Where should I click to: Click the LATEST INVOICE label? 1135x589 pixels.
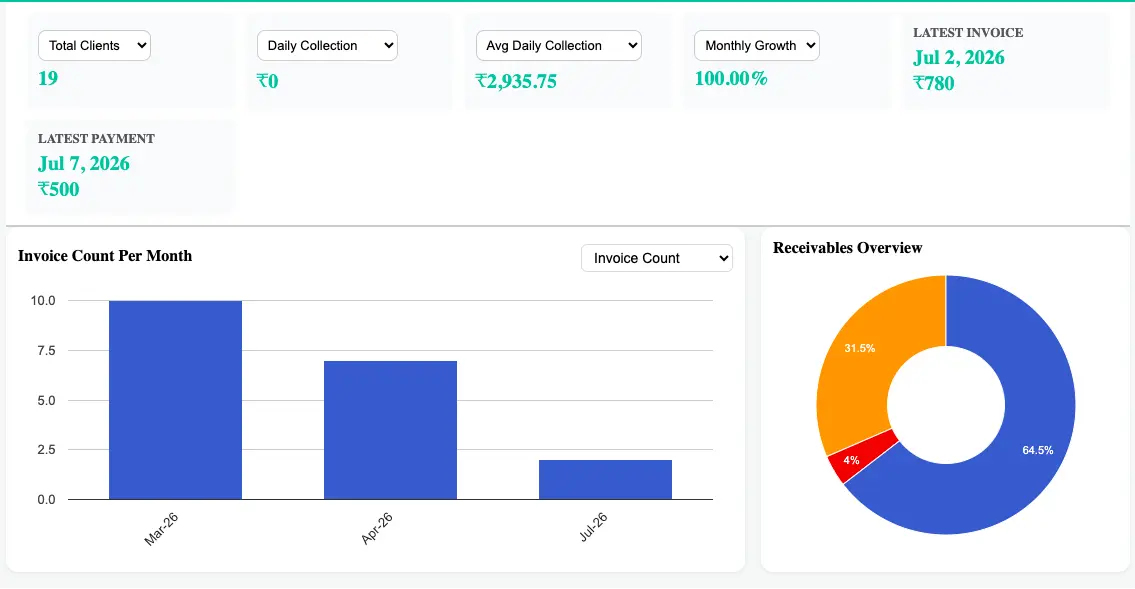(x=968, y=33)
